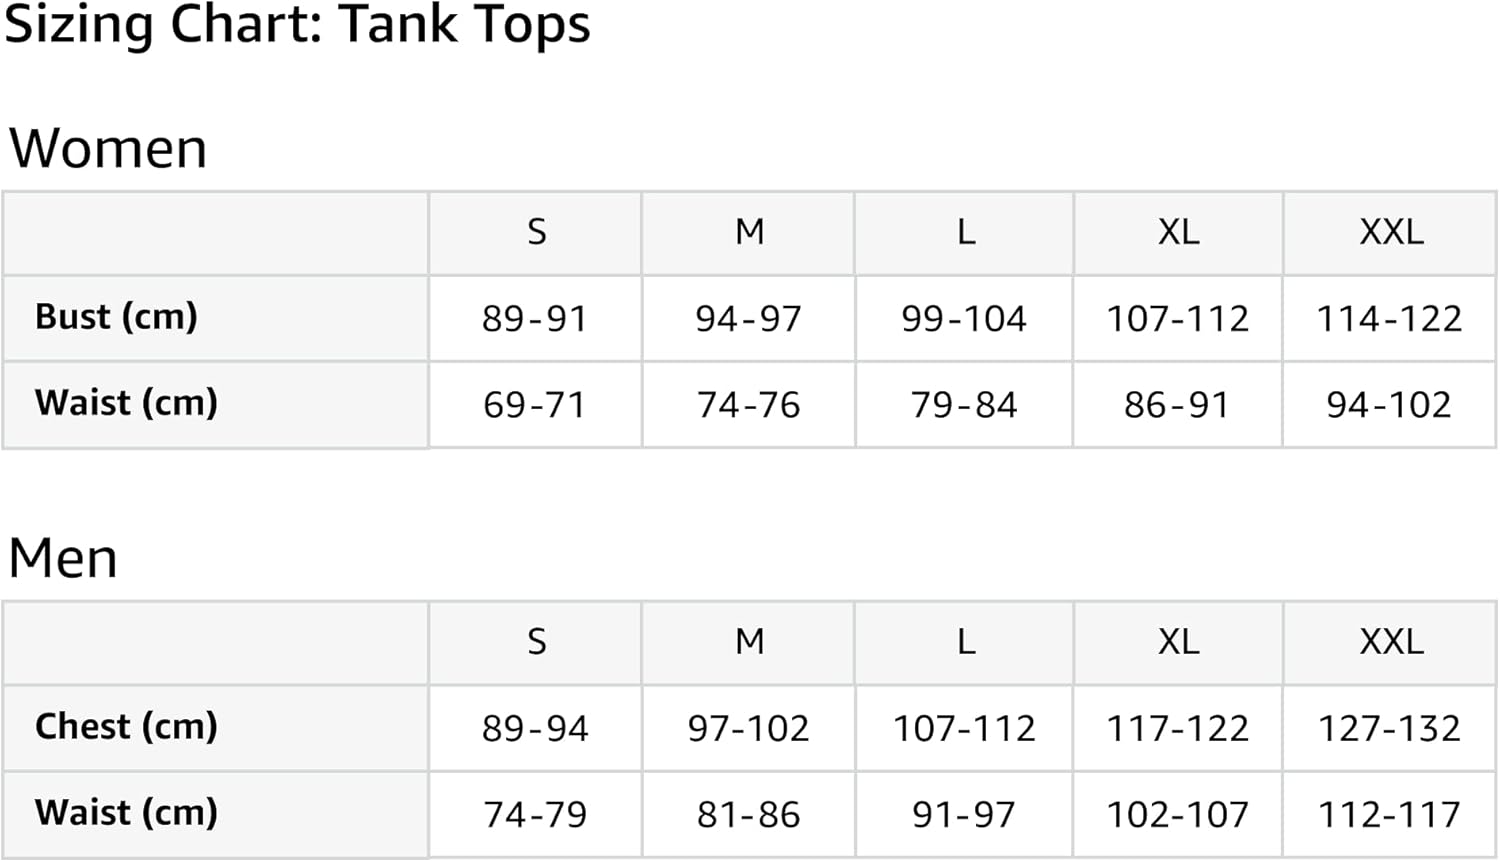
Task: Click the chest value 127-132
Action: coord(1389,729)
